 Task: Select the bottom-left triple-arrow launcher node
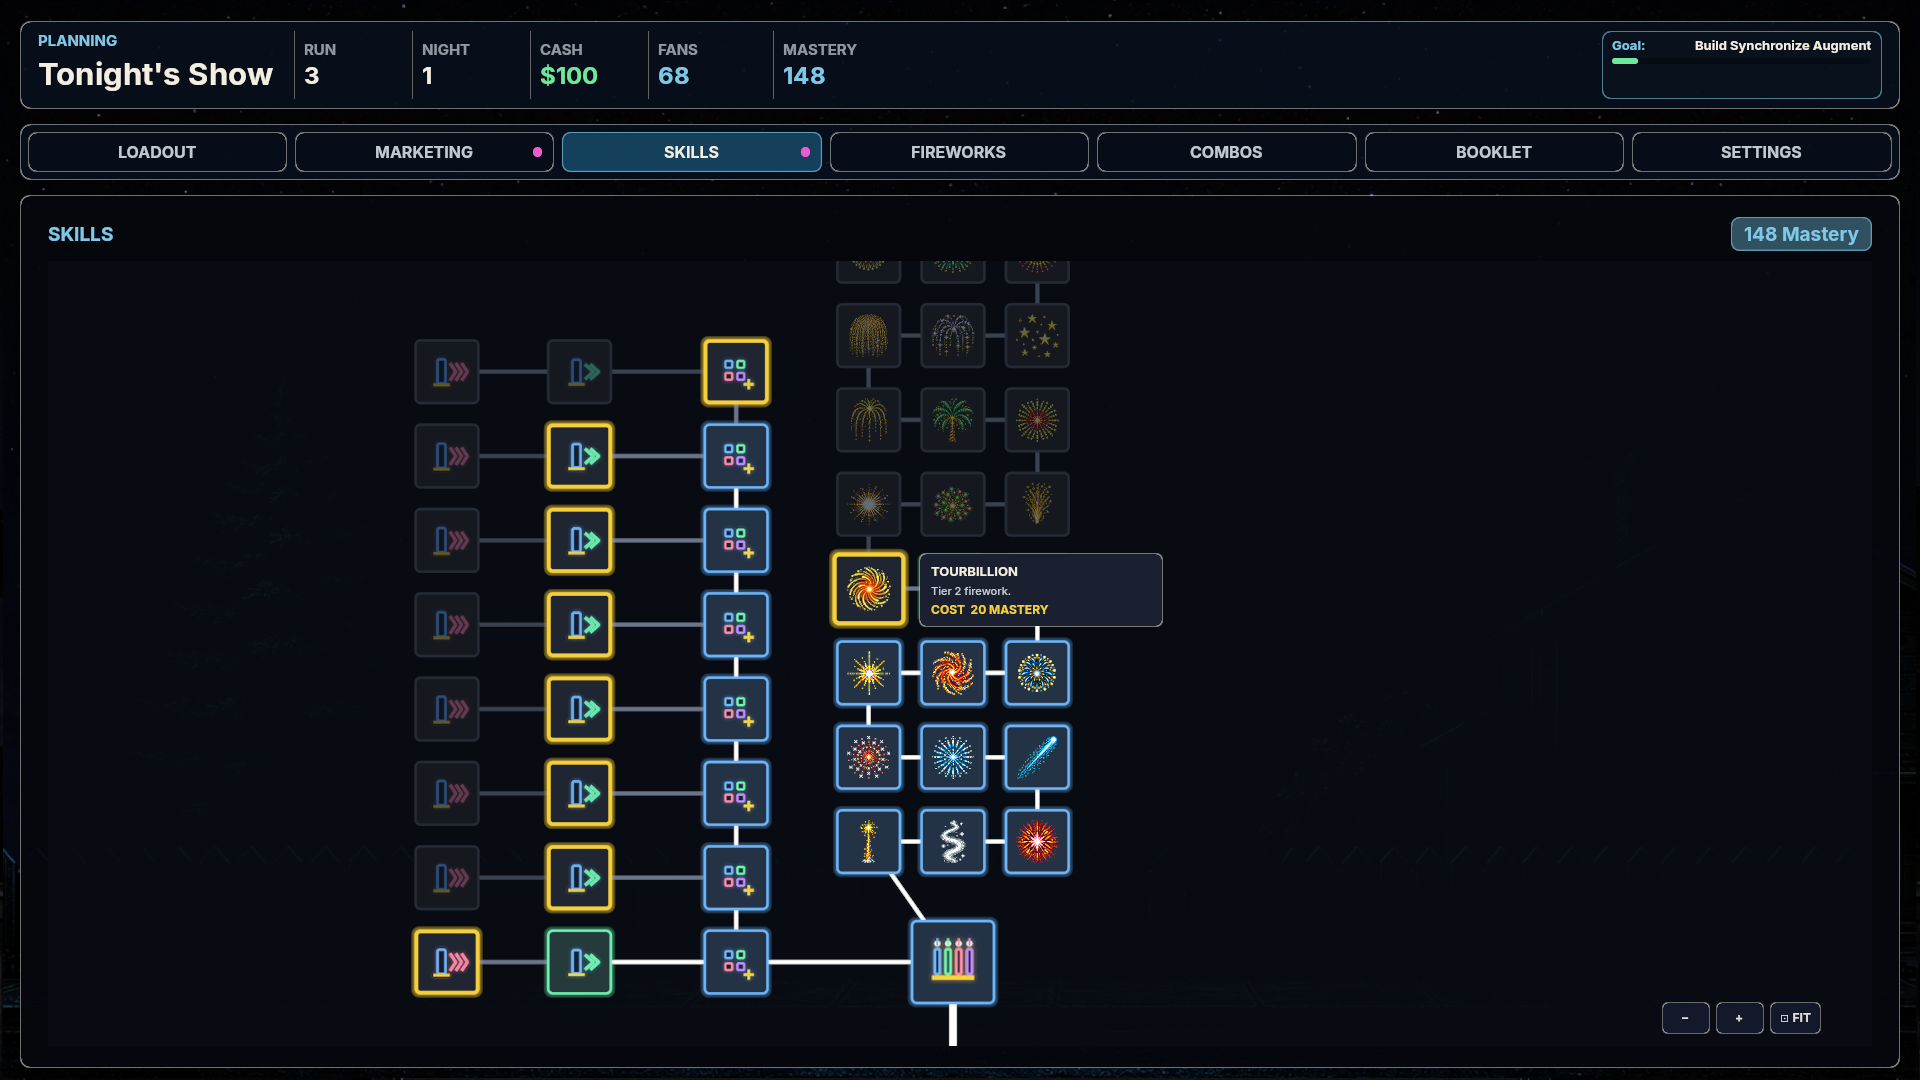[x=447, y=962]
